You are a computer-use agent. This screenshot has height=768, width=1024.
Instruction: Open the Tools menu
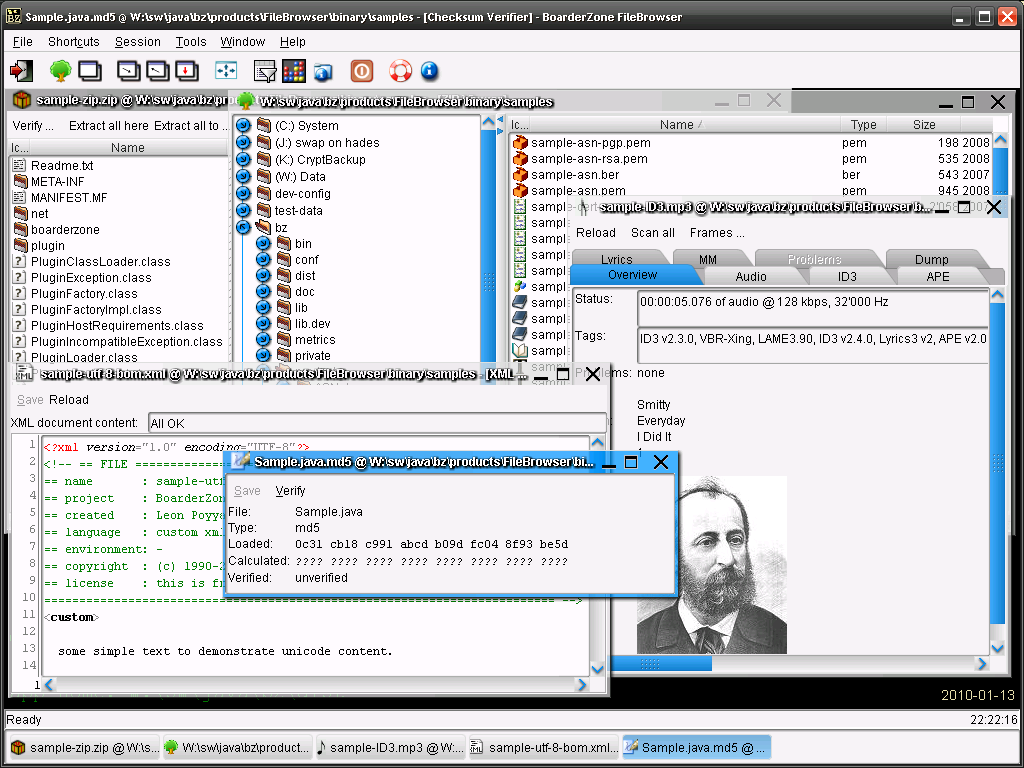tap(191, 42)
